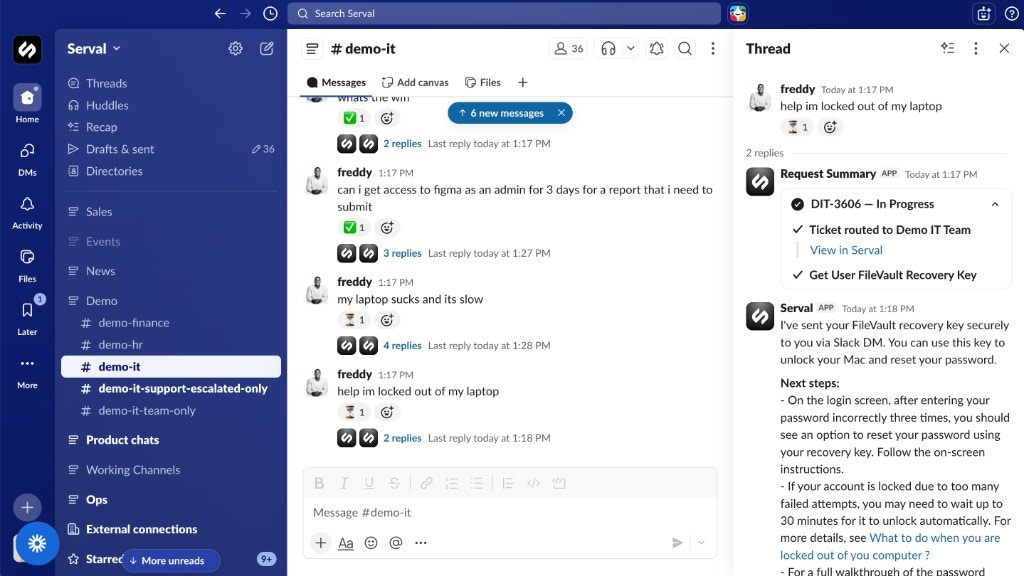Screen dimensions: 1024x576
Task: Open the View in Serval link
Action: tap(846, 250)
